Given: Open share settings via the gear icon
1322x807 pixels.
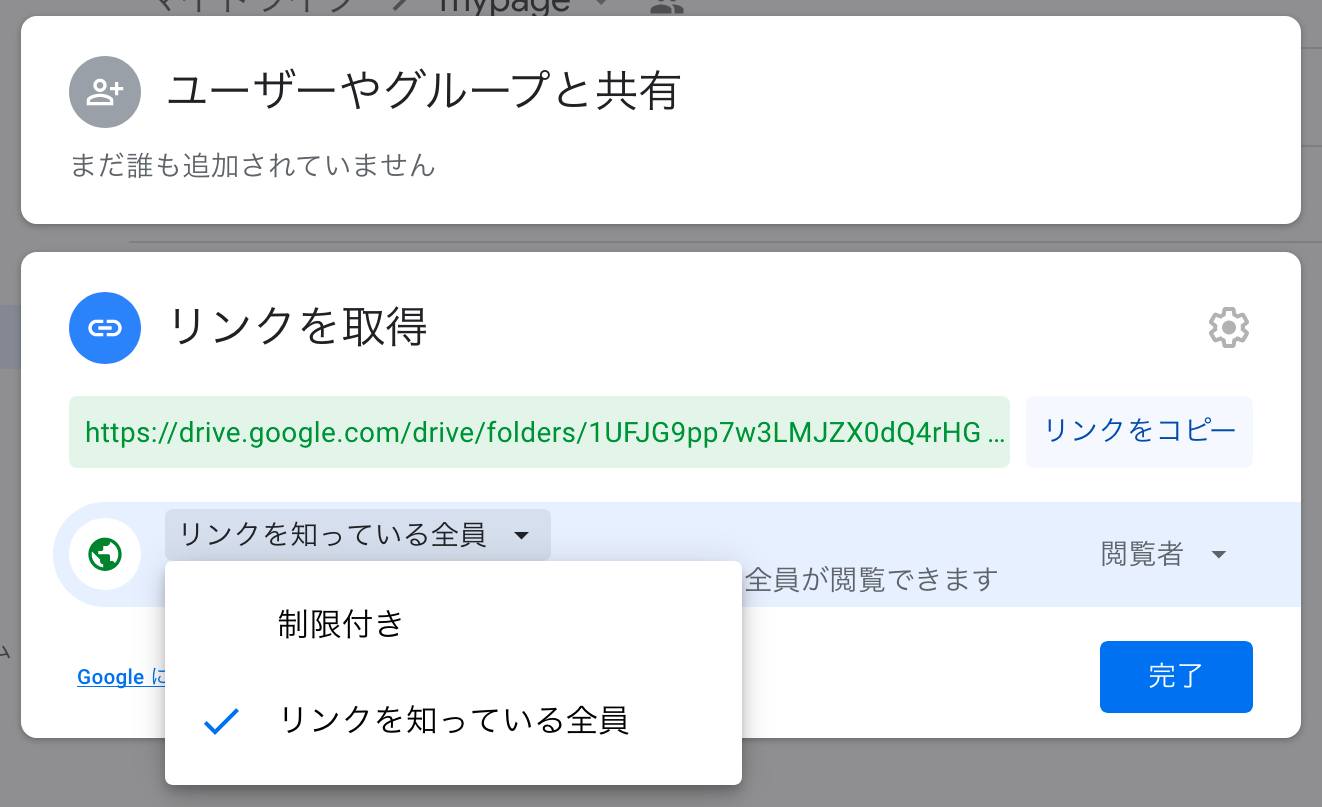Looking at the screenshot, I should (1229, 327).
